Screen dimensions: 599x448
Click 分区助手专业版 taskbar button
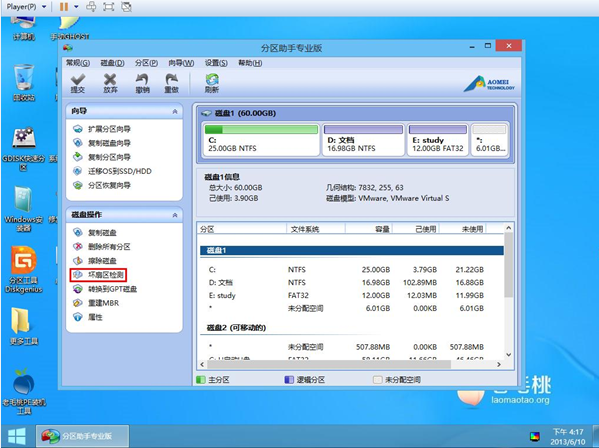[82, 436]
